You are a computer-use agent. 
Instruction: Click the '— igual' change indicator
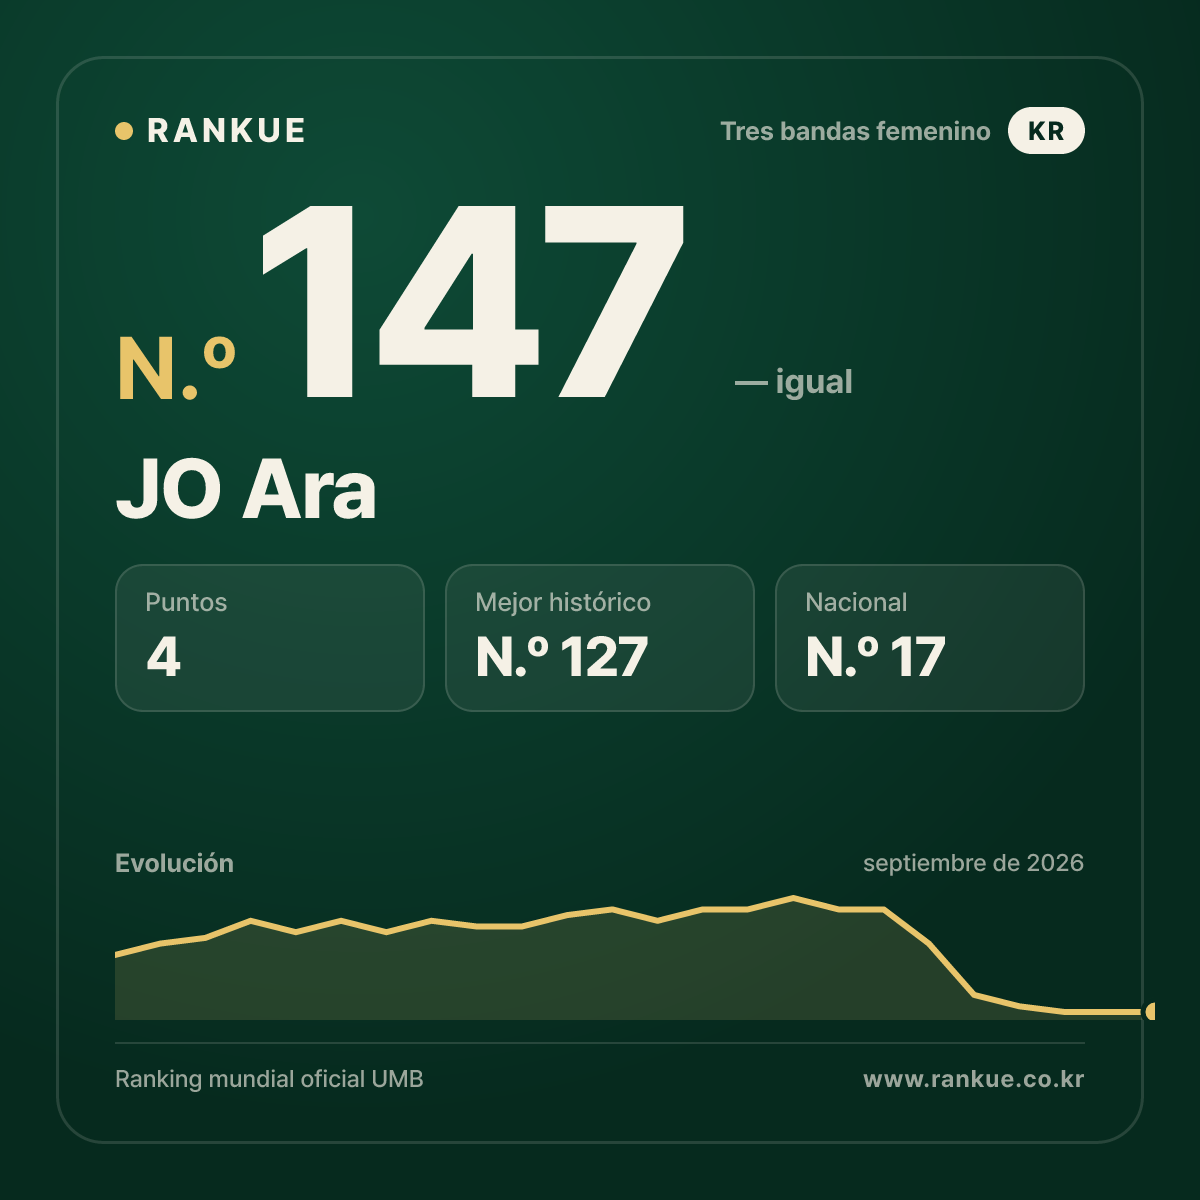pyautogui.click(x=794, y=382)
